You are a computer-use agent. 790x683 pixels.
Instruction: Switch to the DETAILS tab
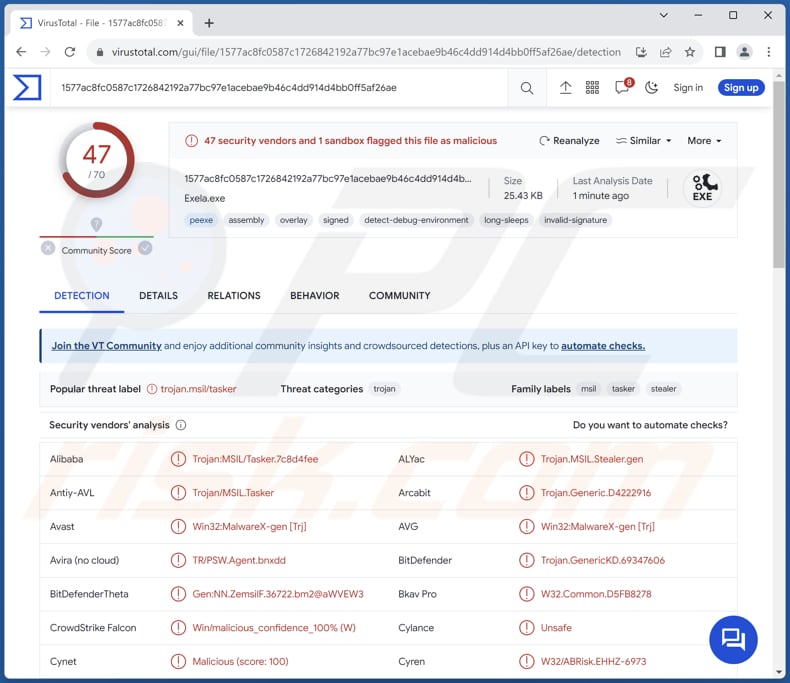158,296
